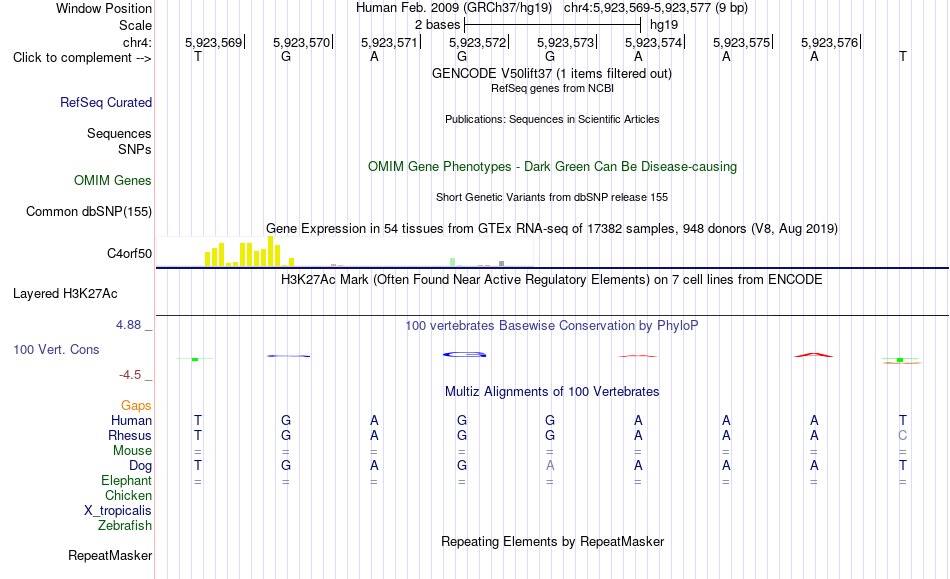
Task: Open the Layered H3K27Ac track label
Action: [x=65, y=294]
